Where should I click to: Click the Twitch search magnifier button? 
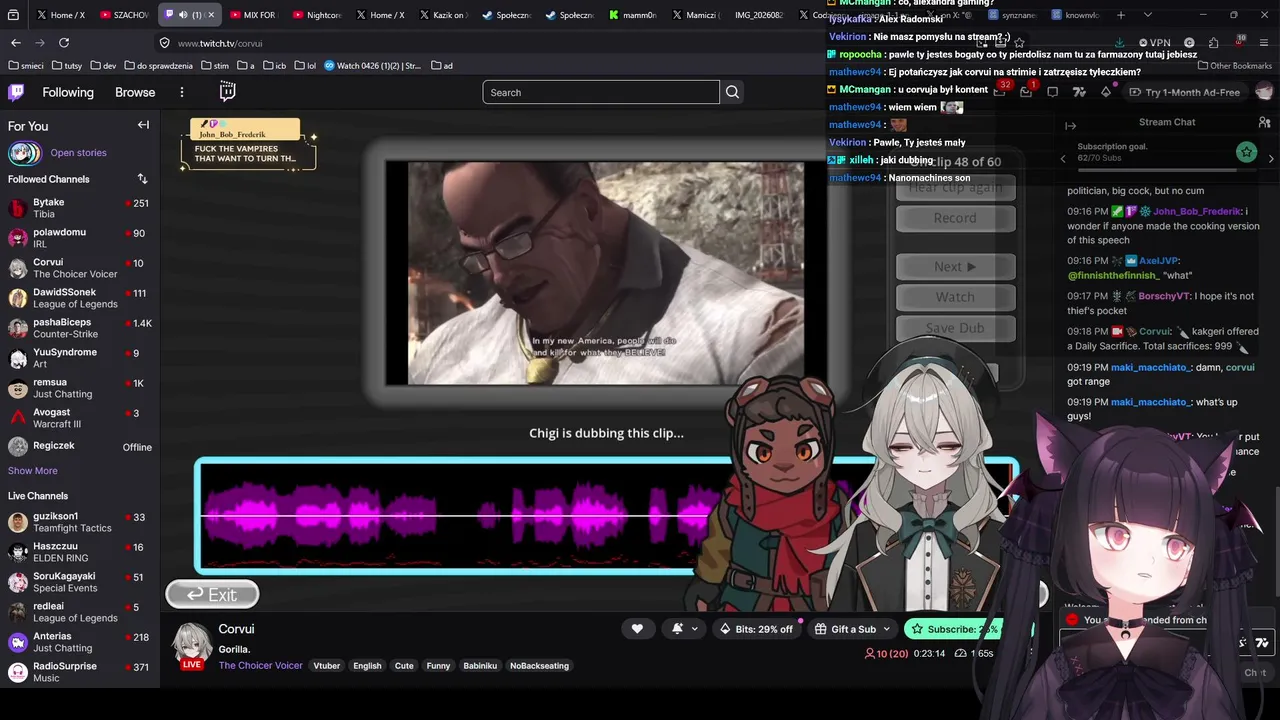click(x=732, y=92)
